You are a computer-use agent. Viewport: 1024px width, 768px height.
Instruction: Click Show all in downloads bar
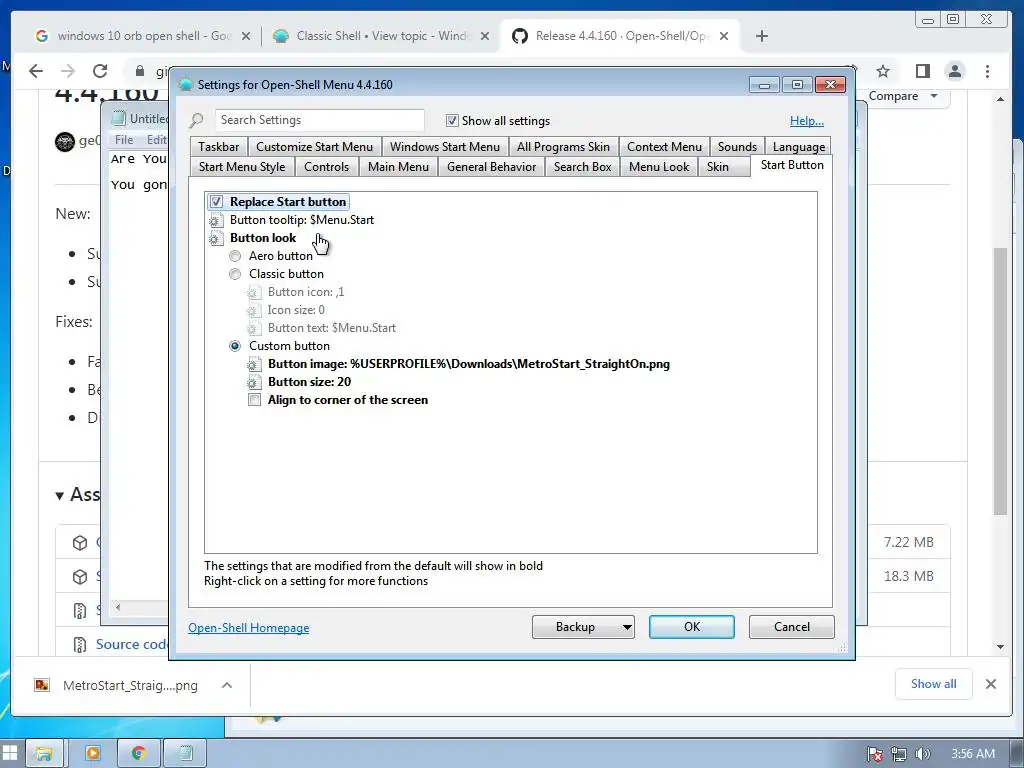click(933, 684)
